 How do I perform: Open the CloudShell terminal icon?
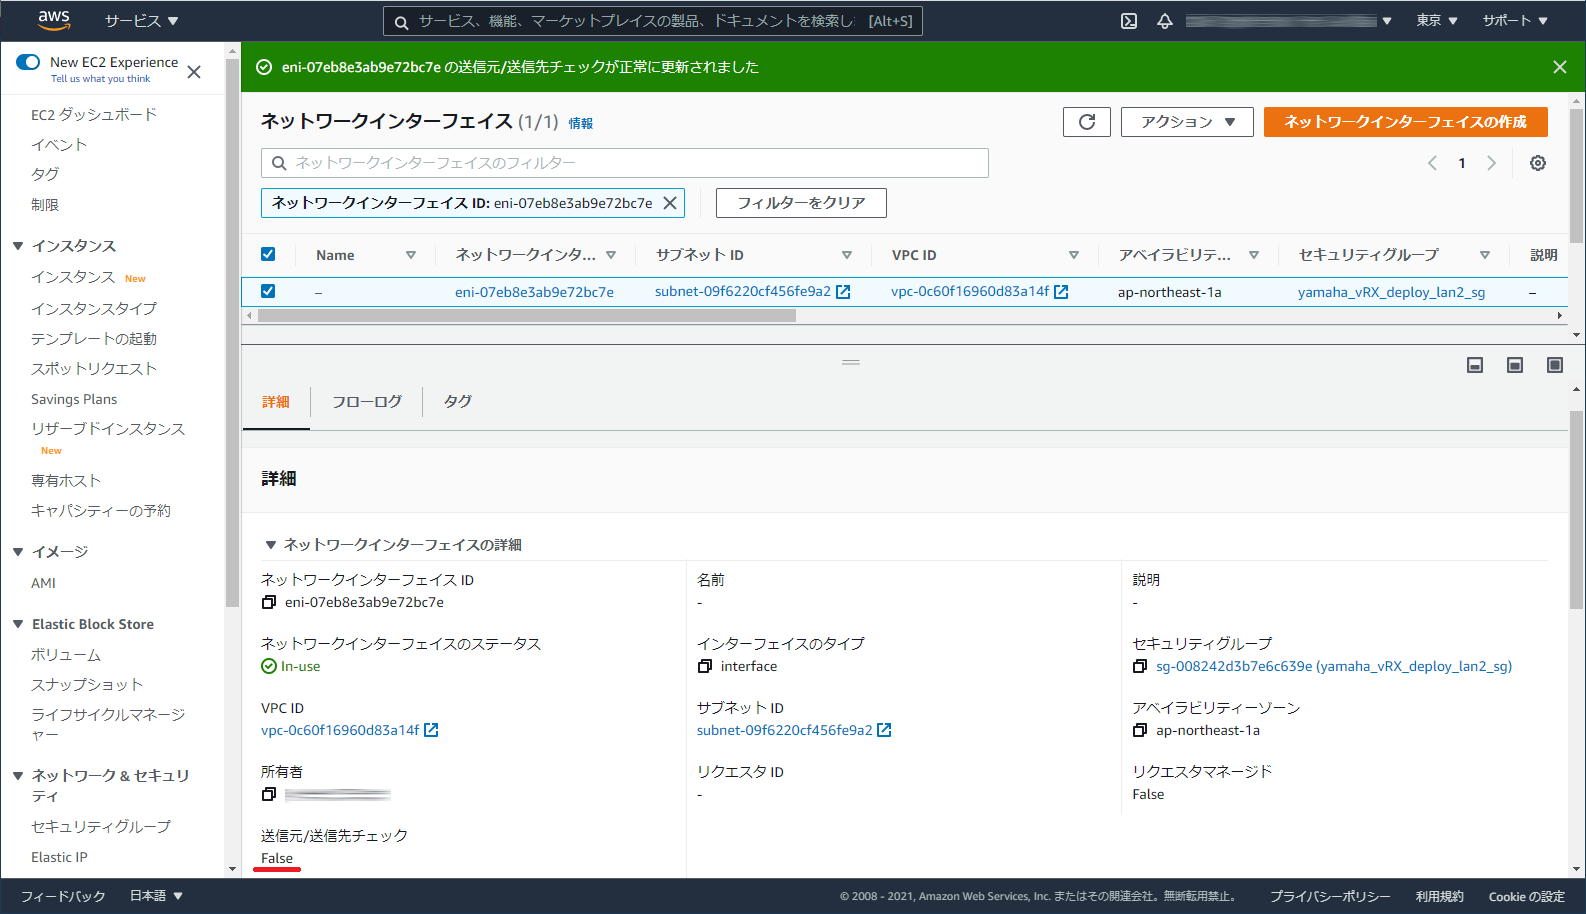[1129, 21]
